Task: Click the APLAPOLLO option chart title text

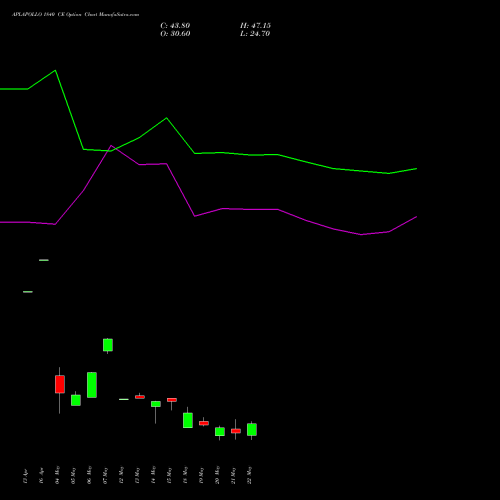Action: click(x=76, y=15)
